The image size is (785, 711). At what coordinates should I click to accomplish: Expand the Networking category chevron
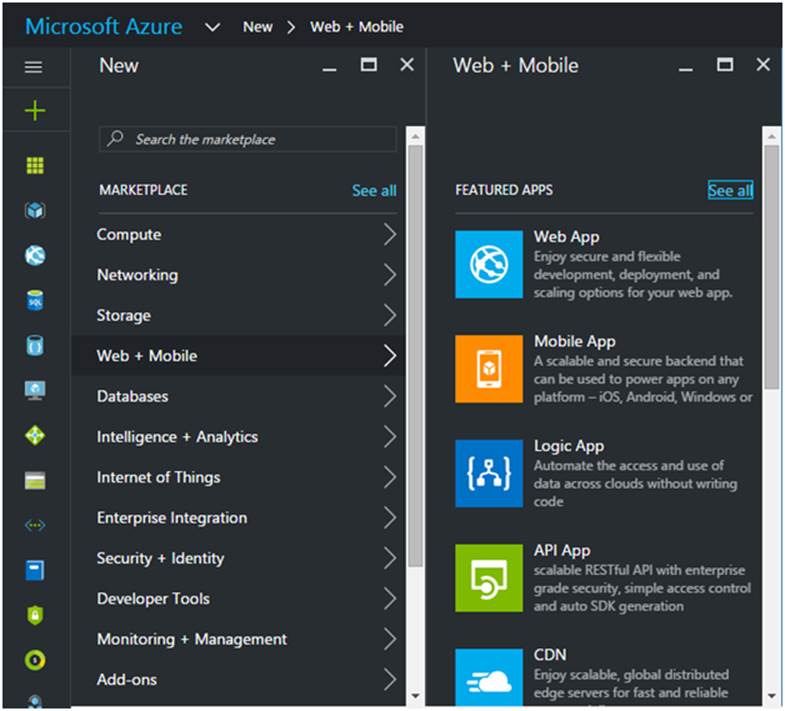pyautogui.click(x=390, y=275)
